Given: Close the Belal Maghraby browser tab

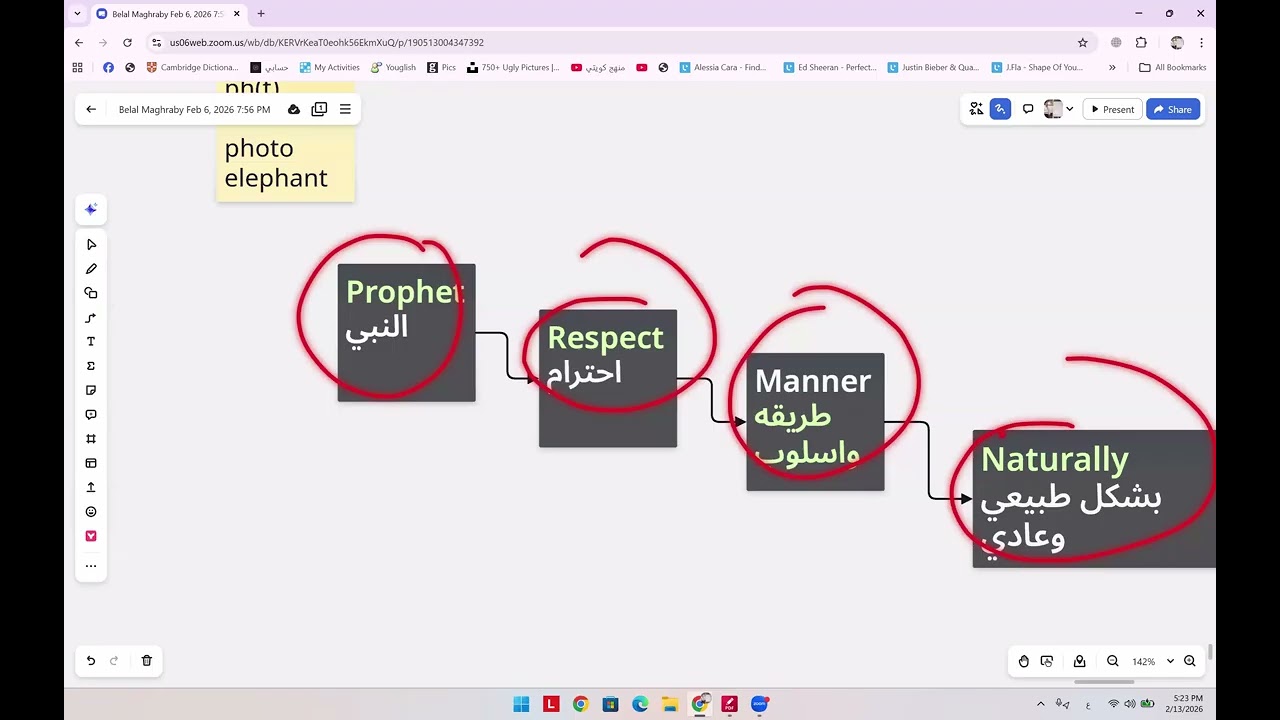Looking at the screenshot, I should [237, 14].
